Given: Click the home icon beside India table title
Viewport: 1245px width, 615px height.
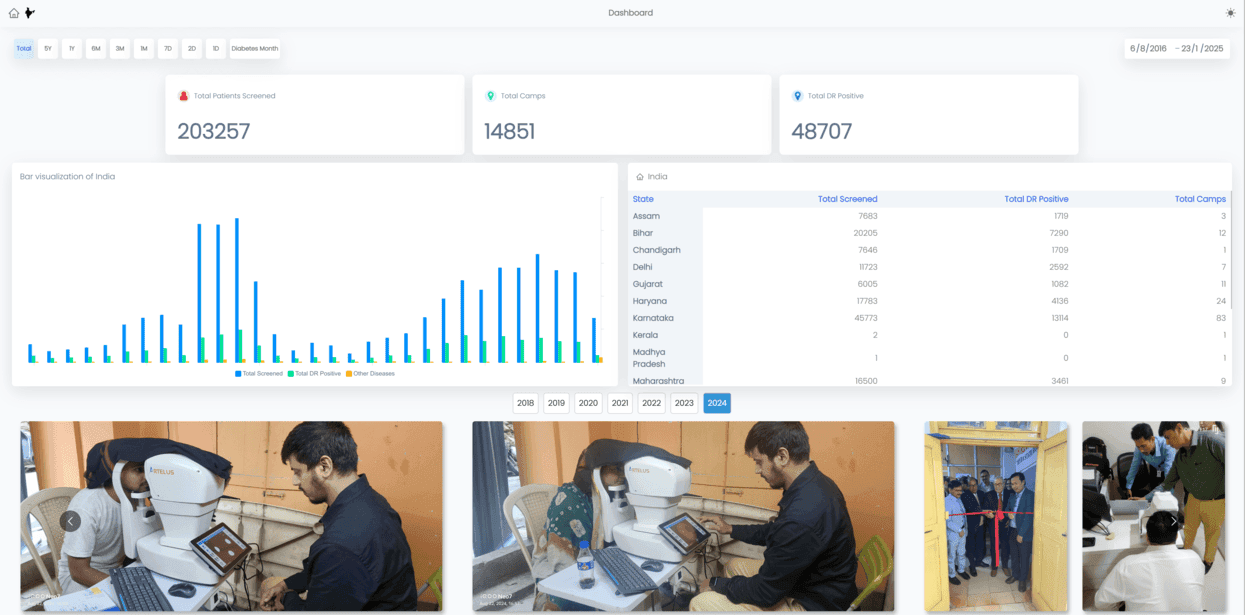Looking at the screenshot, I should (640, 177).
